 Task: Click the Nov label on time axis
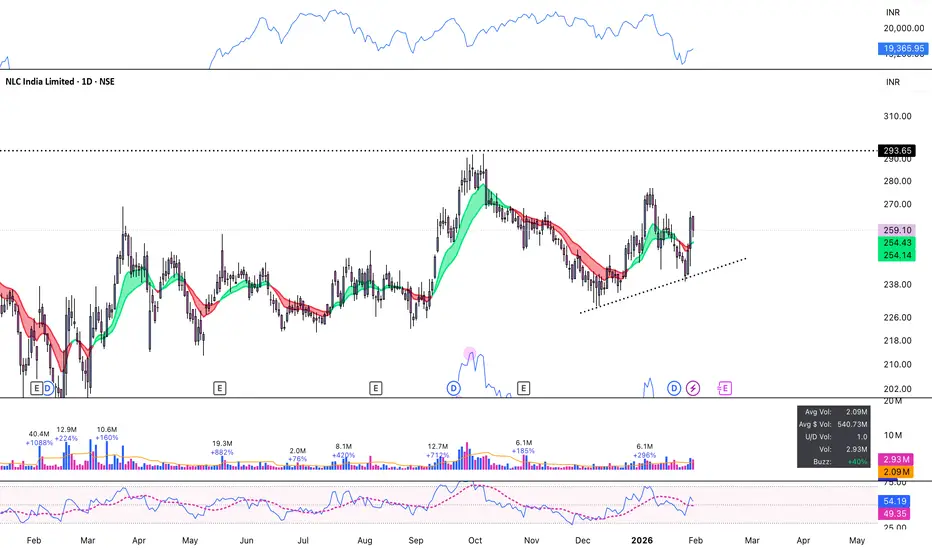coord(531,540)
